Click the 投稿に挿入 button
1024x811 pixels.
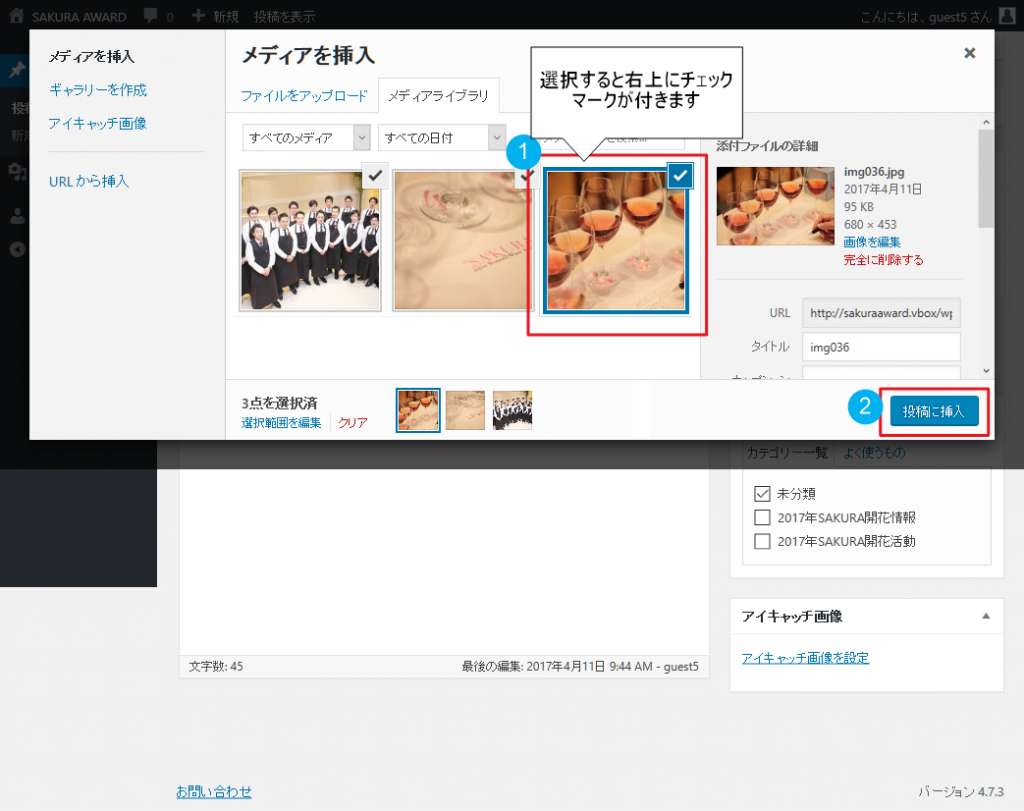(934, 411)
